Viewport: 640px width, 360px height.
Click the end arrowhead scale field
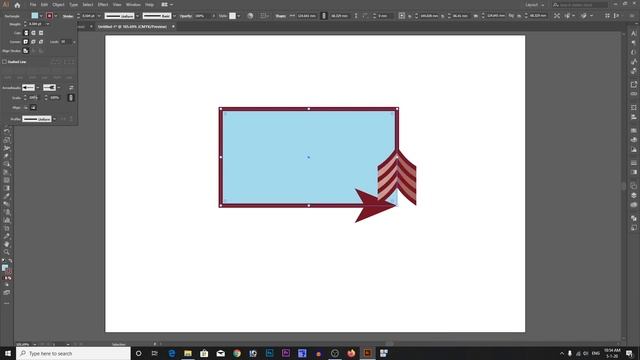click(x=55, y=98)
